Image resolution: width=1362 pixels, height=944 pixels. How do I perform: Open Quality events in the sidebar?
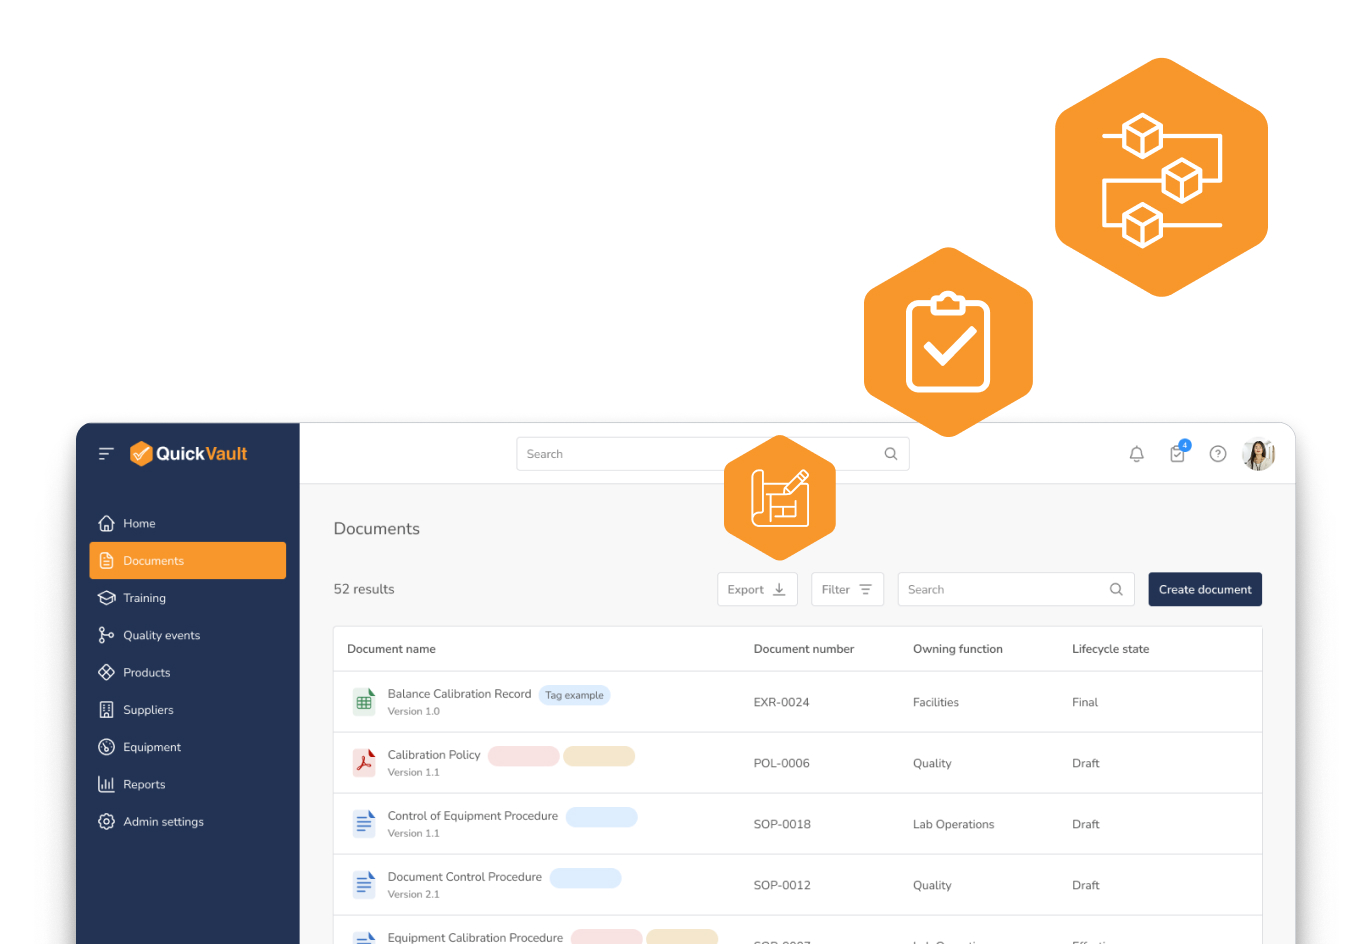tap(161, 636)
